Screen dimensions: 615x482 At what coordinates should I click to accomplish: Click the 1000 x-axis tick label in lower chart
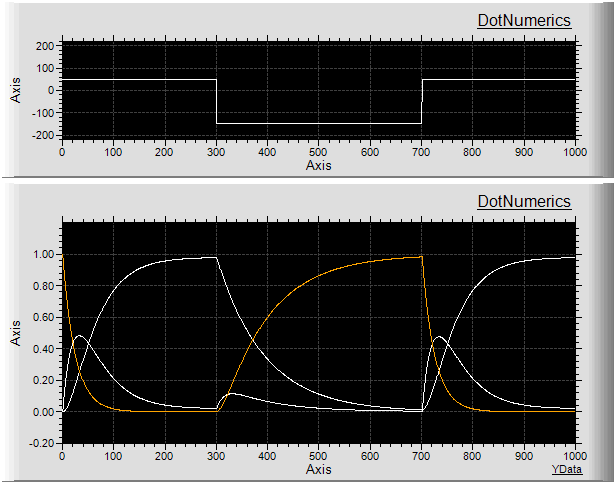pyautogui.click(x=575, y=456)
